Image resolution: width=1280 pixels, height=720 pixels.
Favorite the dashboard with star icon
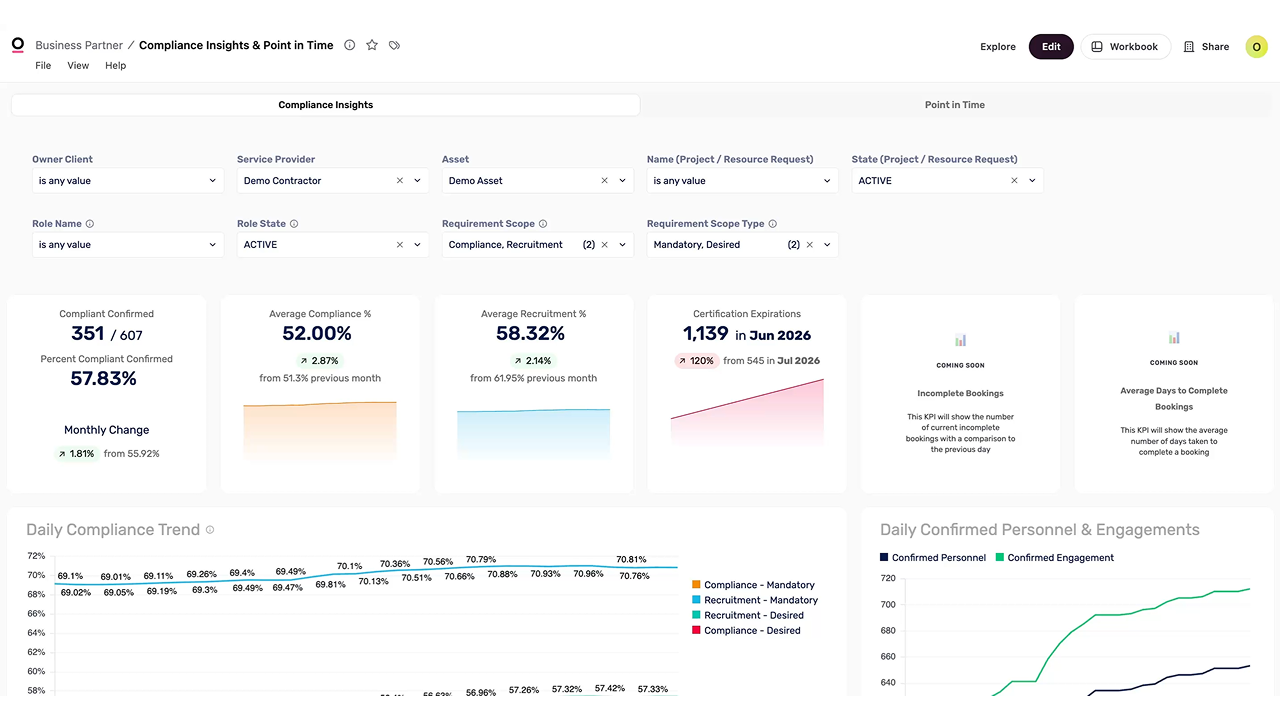372,45
